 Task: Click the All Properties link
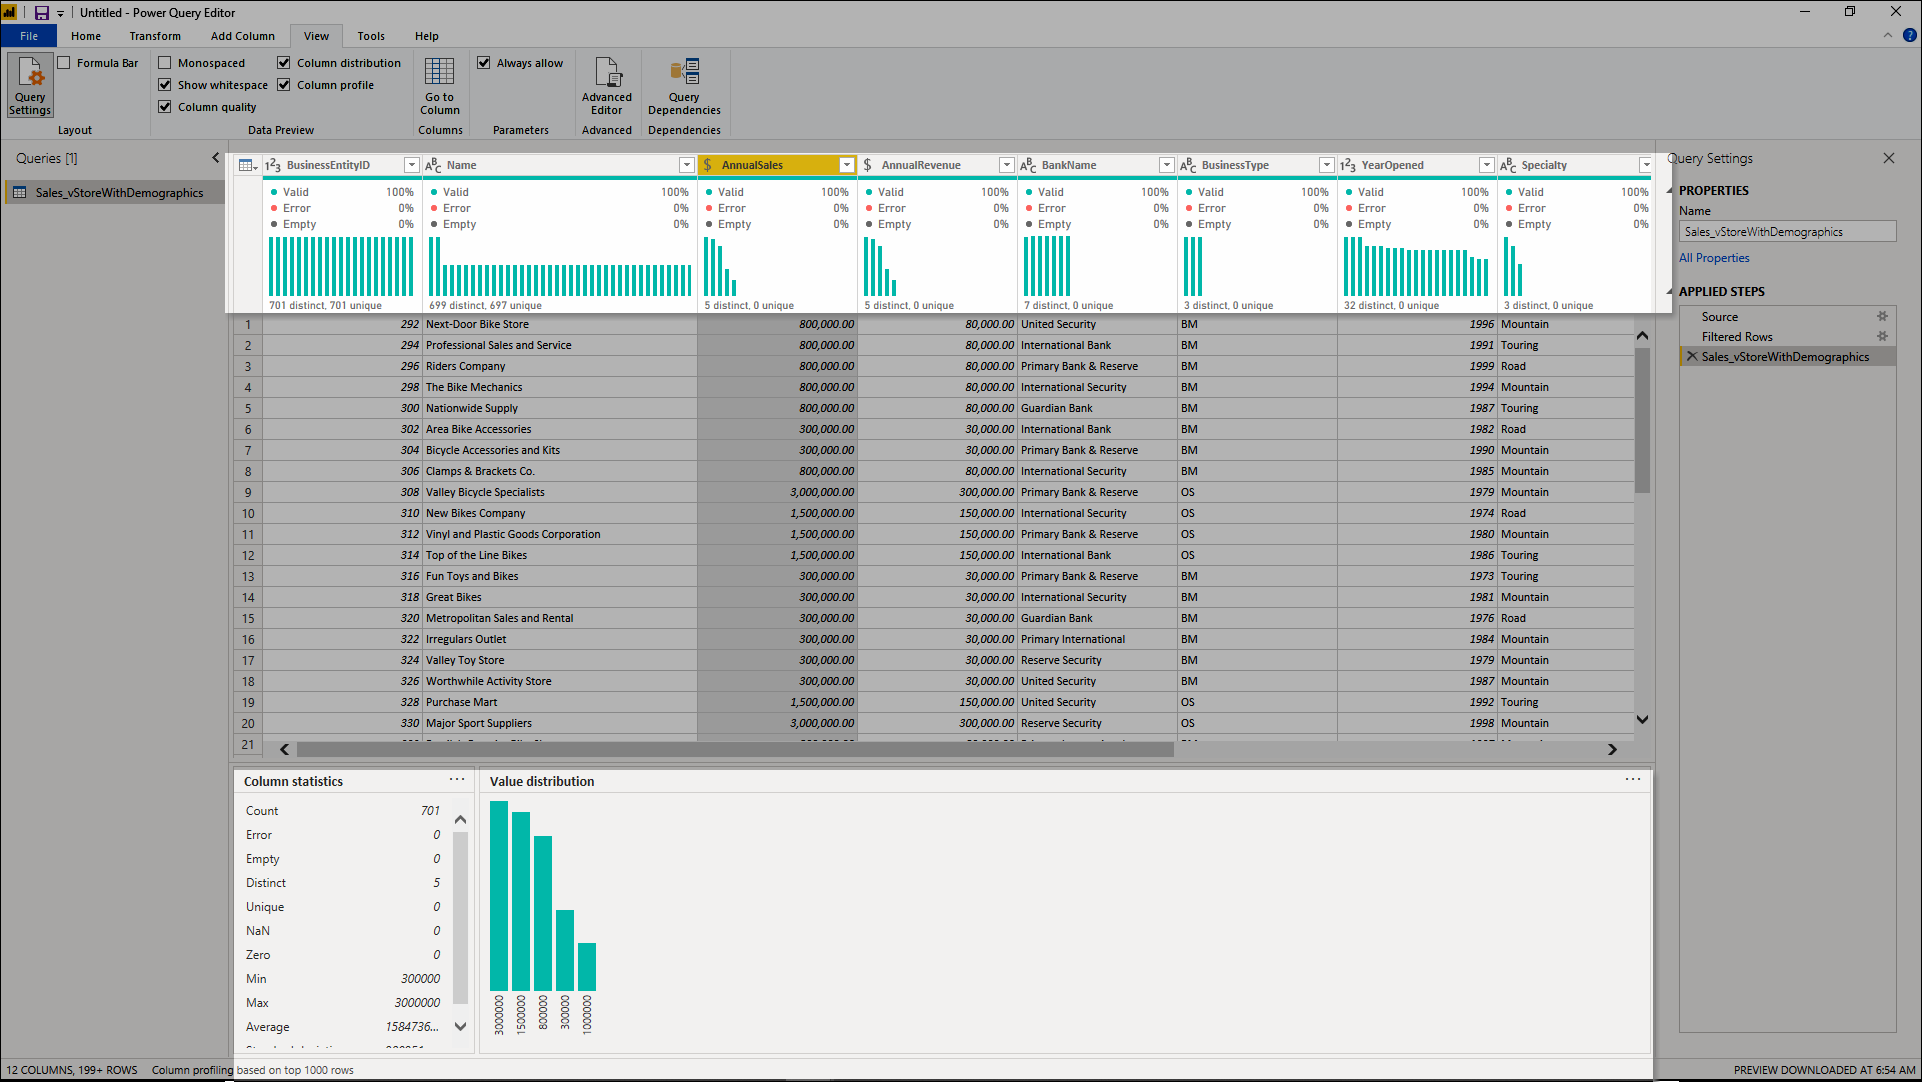[x=1712, y=257]
